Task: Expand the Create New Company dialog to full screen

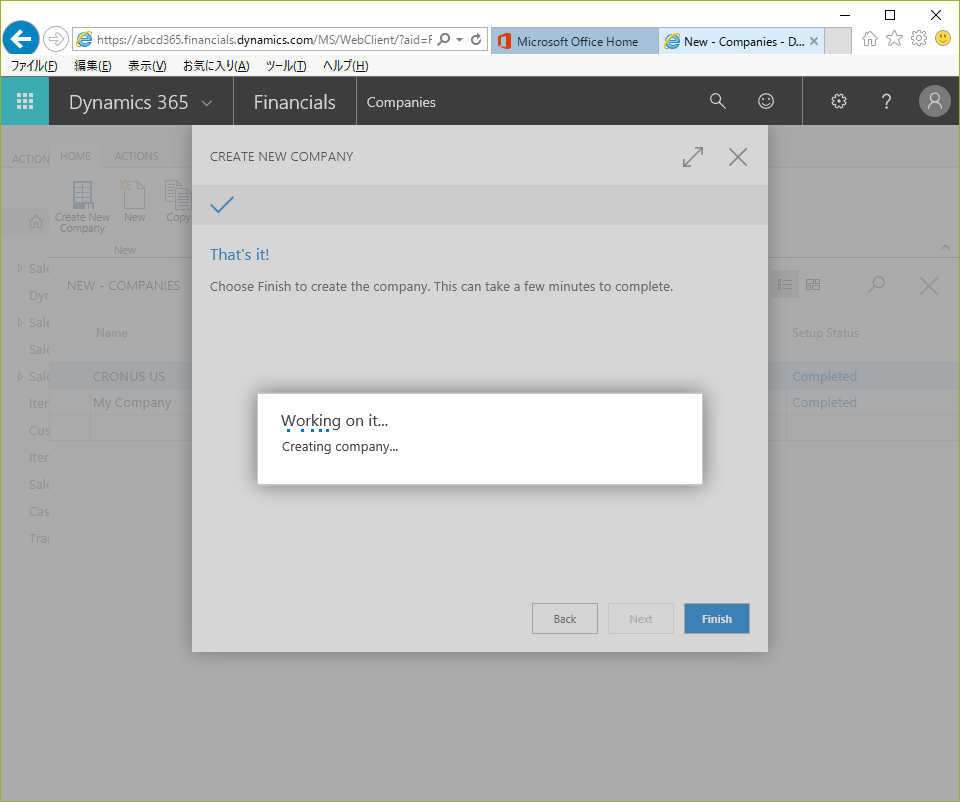Action: (x=692, y=157)
